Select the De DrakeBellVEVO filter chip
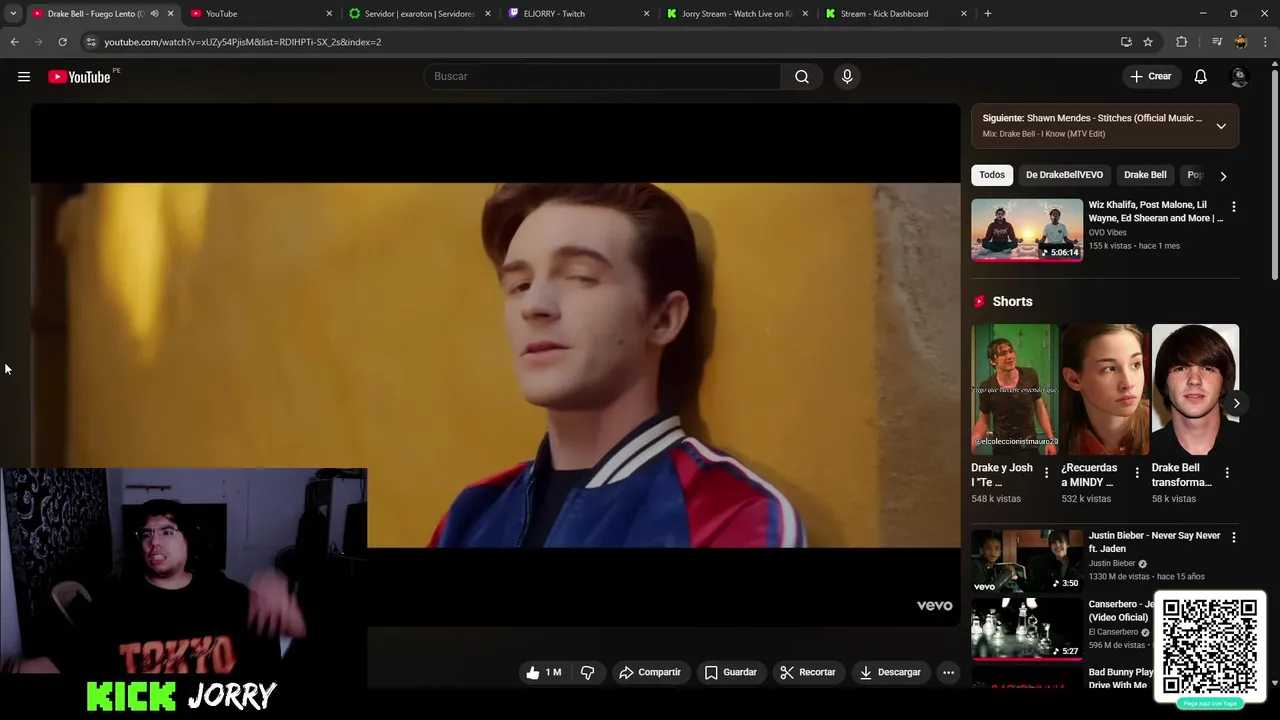This screenshot has width=1280, height=720. point(1064,175)
